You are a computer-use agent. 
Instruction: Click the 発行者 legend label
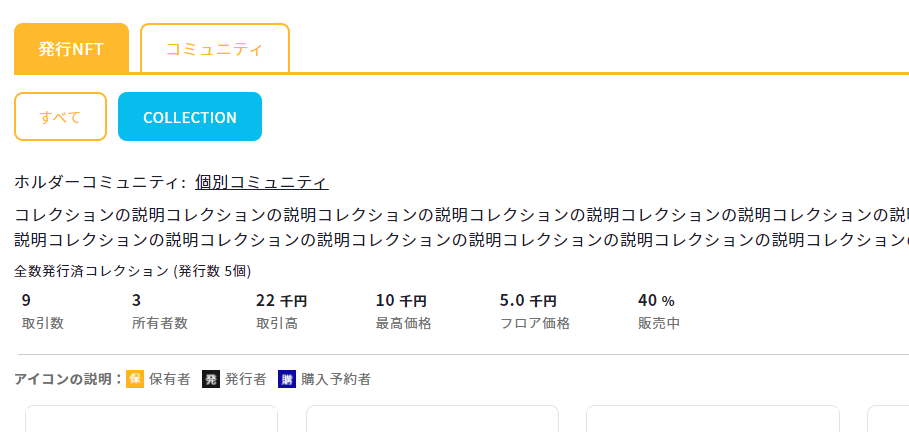(246, 379)
